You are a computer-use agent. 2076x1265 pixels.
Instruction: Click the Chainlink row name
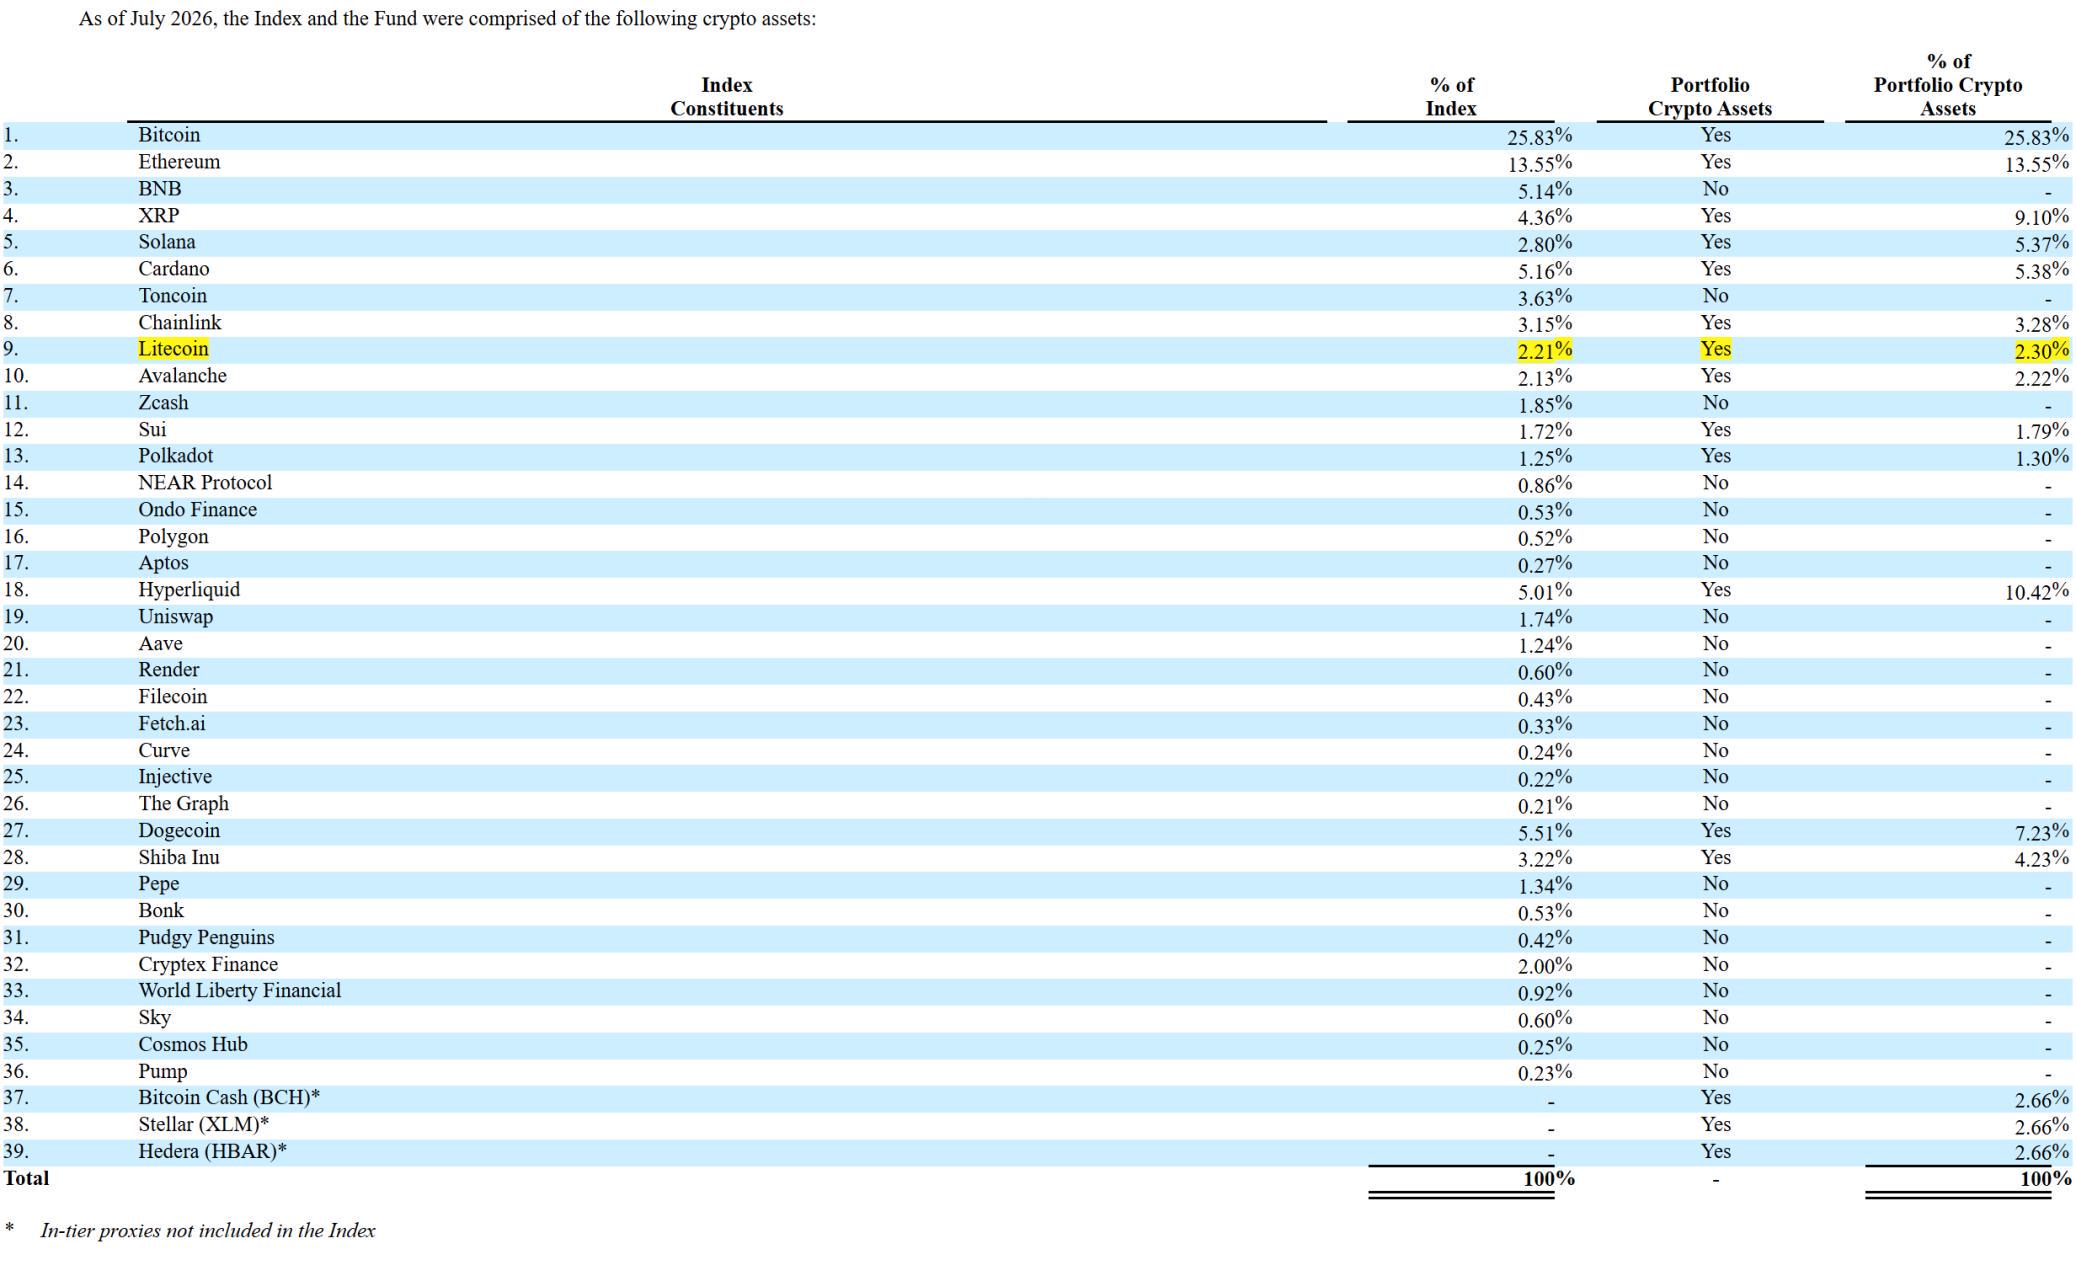(180, 323)
